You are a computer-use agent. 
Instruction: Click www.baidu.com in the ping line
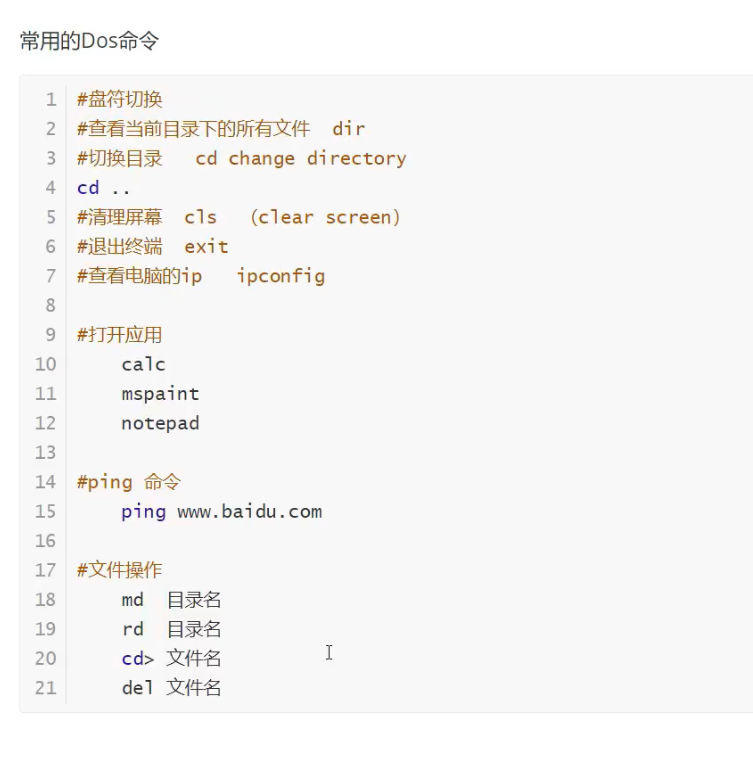[249, 511]
